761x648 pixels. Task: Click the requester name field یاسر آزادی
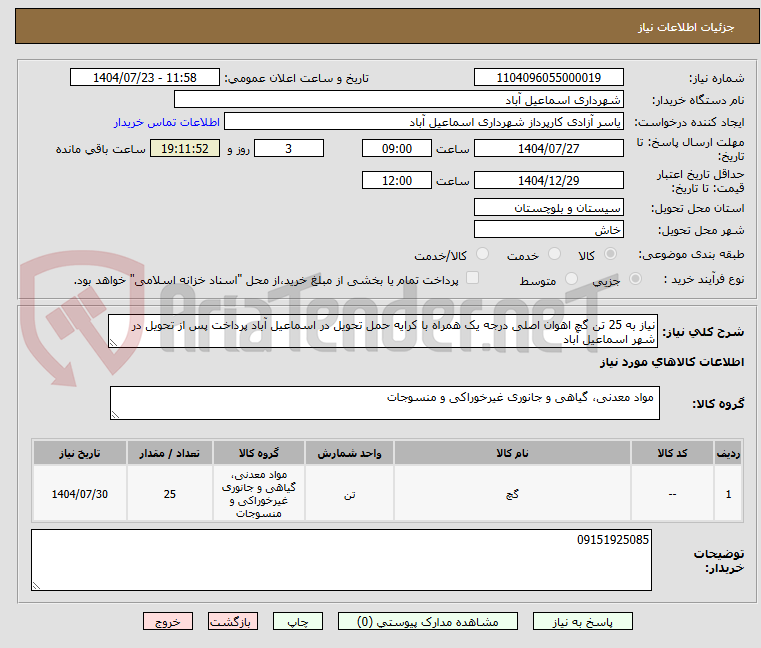[424, 122]
